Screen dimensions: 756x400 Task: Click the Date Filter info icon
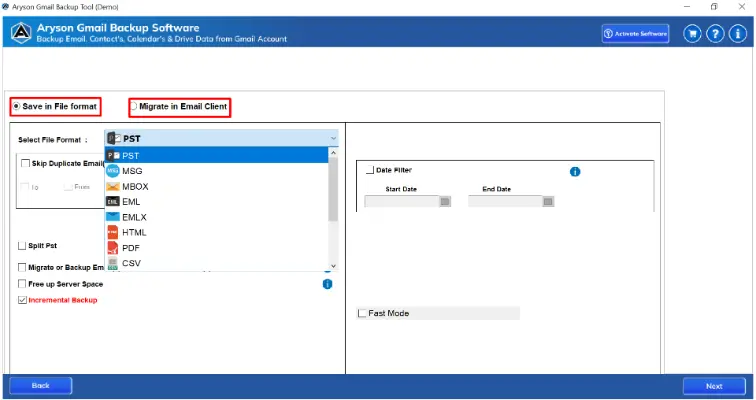click(x=575, y=172)
